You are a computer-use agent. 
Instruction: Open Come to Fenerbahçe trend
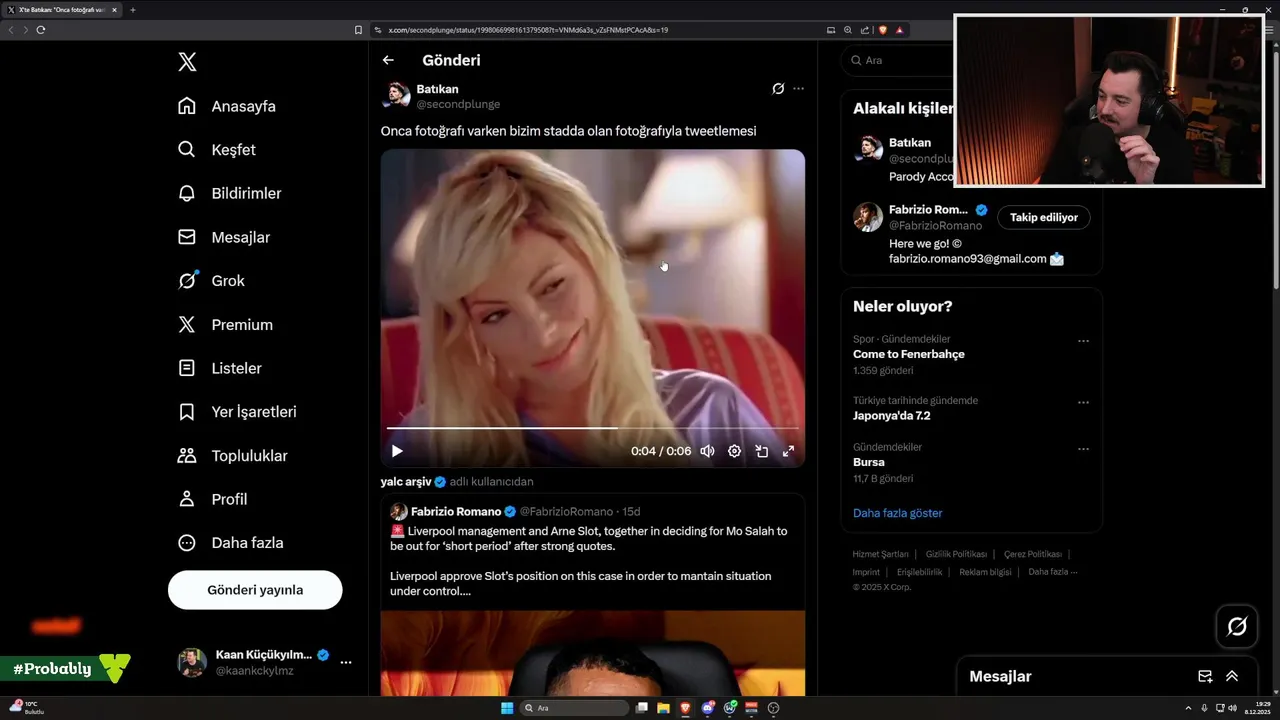pos(908,354)
